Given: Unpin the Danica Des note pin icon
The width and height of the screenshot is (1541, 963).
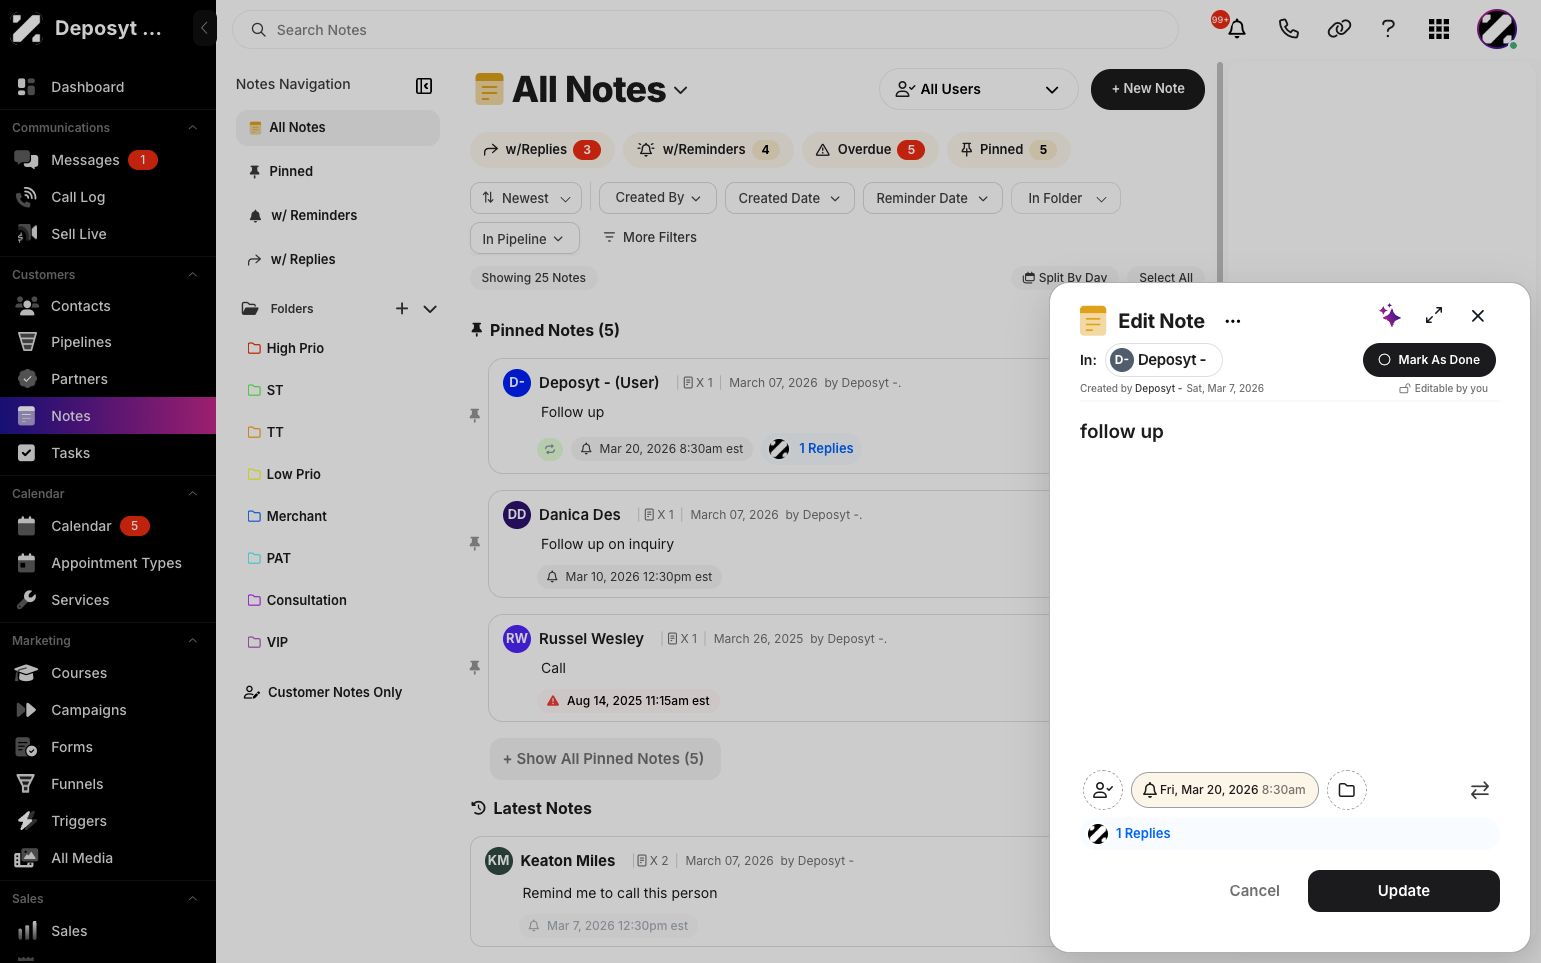Looking at the screenshot, I should tap(475, 543).
